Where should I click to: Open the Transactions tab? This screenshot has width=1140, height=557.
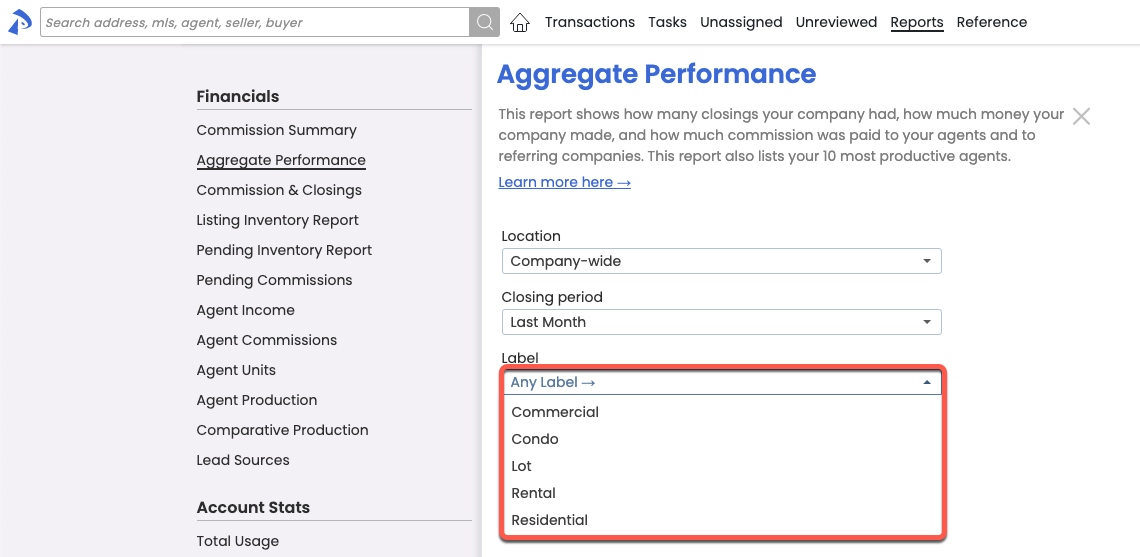pos(590,22)
